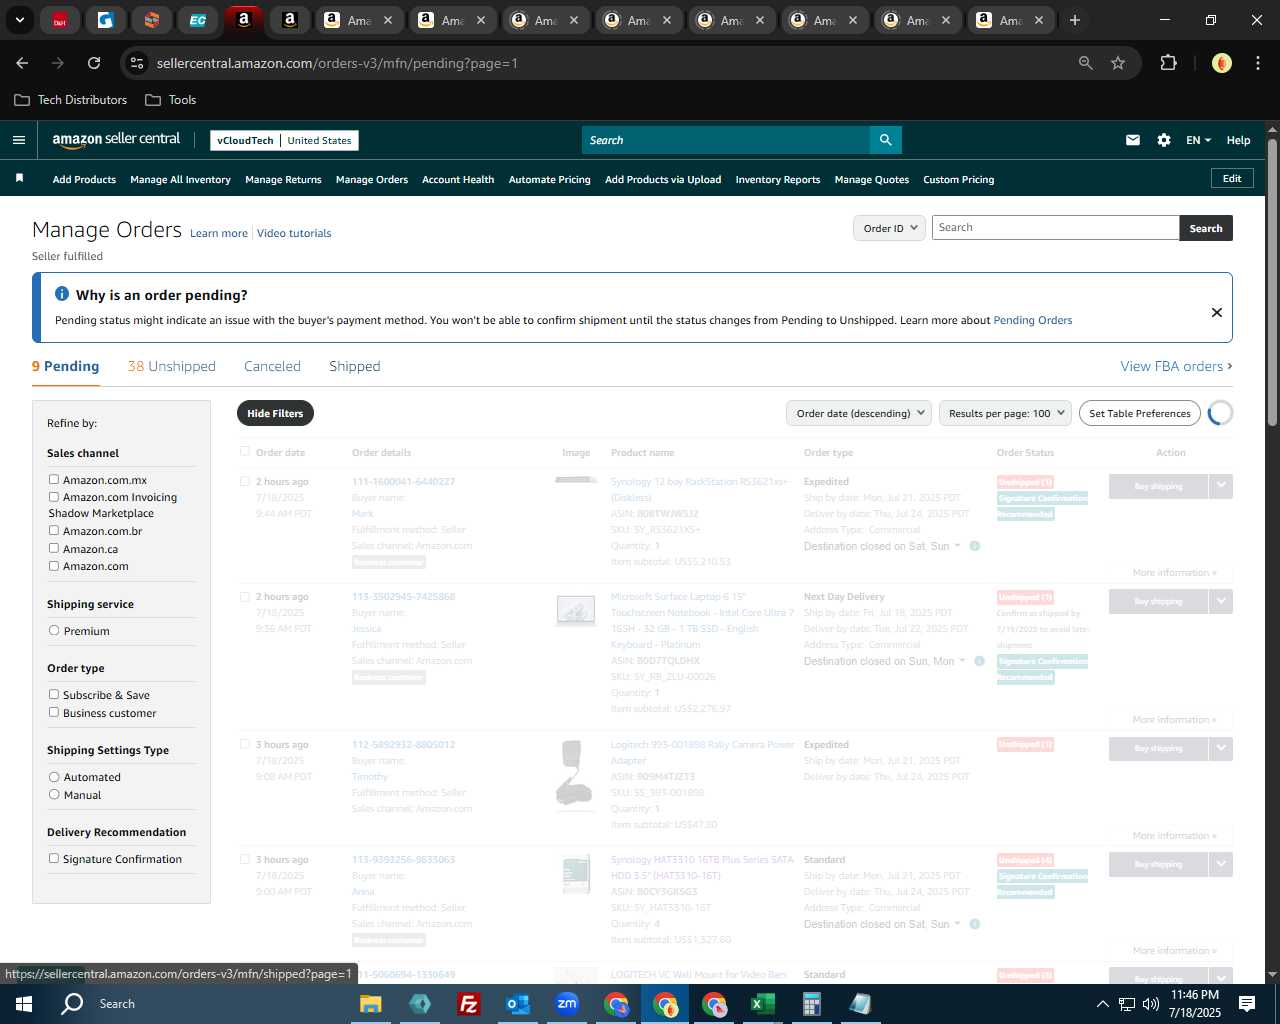
Task: Check the Amazon.com Invoicing Shadow Marketplace filter
Action: (x=54, y=497)
